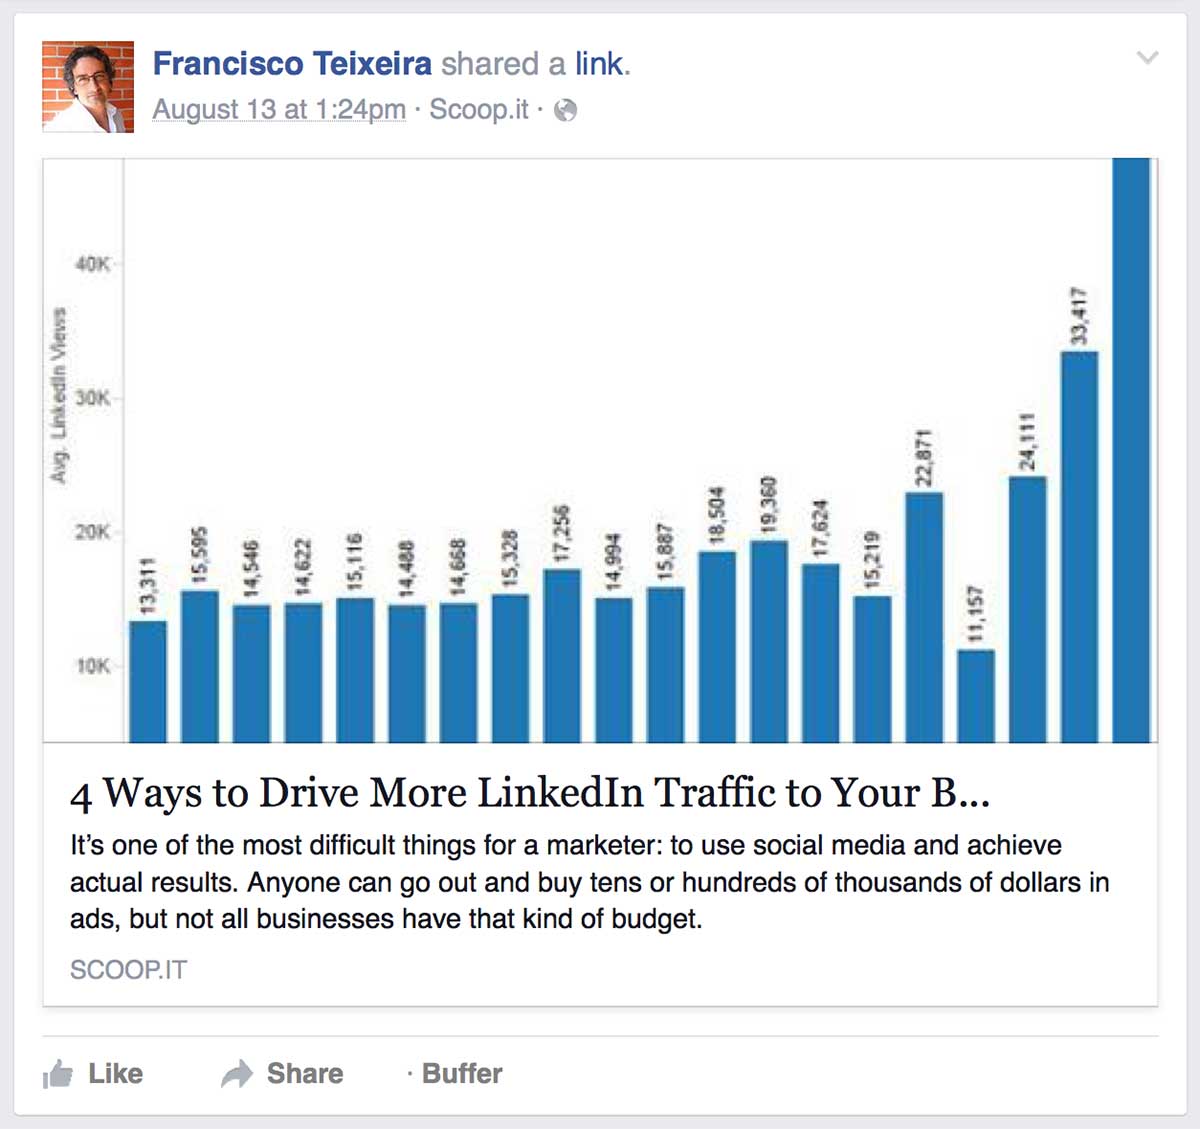
Task: Click the article description text
Action: tap(590, 882)
